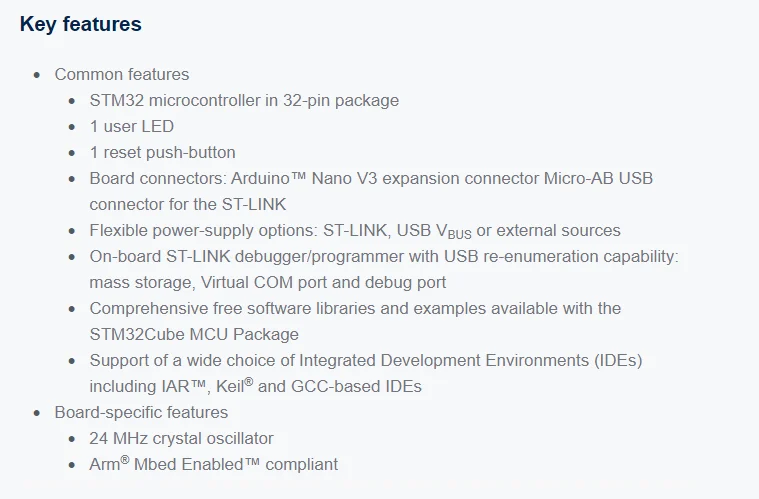Click the On-board ST-LINK debugger/programmer line
This screenshot has height=499, width=759.
384,257
